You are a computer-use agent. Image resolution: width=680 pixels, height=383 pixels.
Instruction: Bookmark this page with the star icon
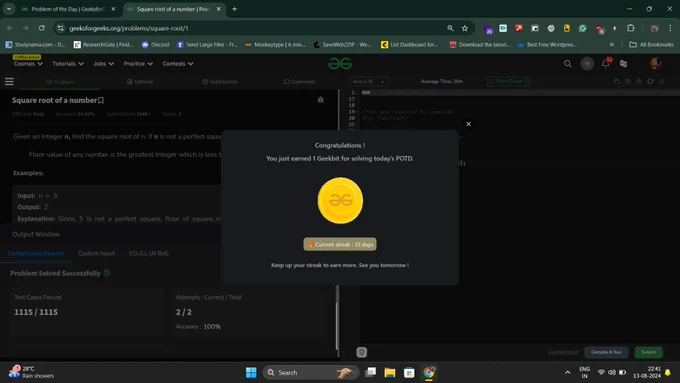[465, 28]
